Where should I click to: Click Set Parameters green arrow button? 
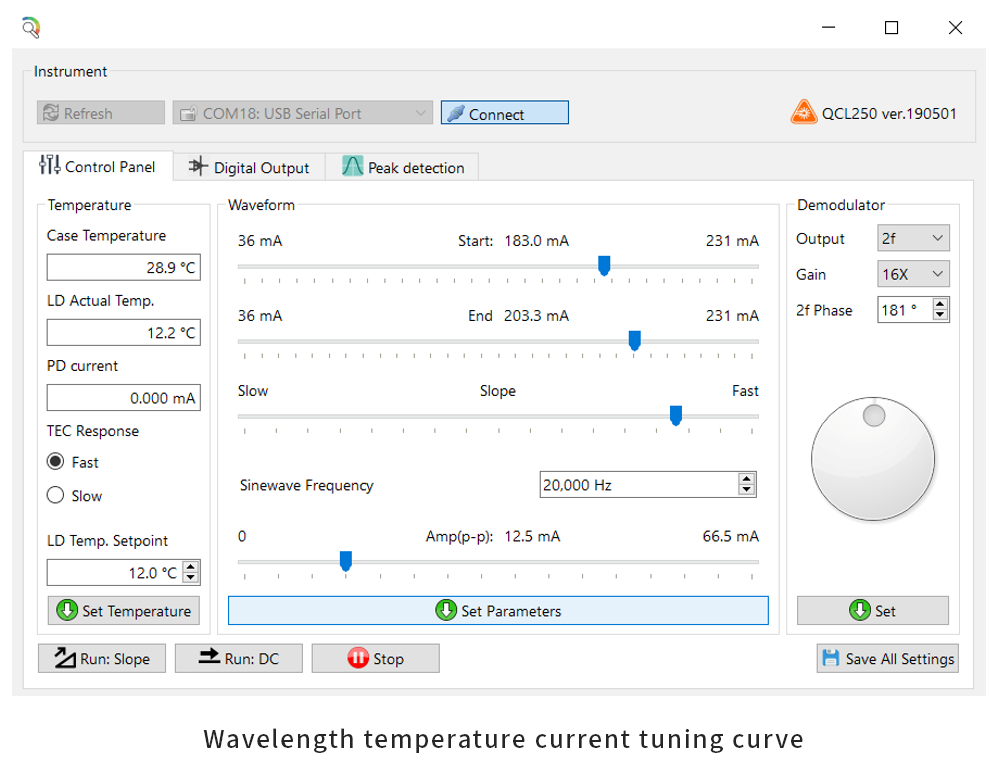tap(498, 611)
